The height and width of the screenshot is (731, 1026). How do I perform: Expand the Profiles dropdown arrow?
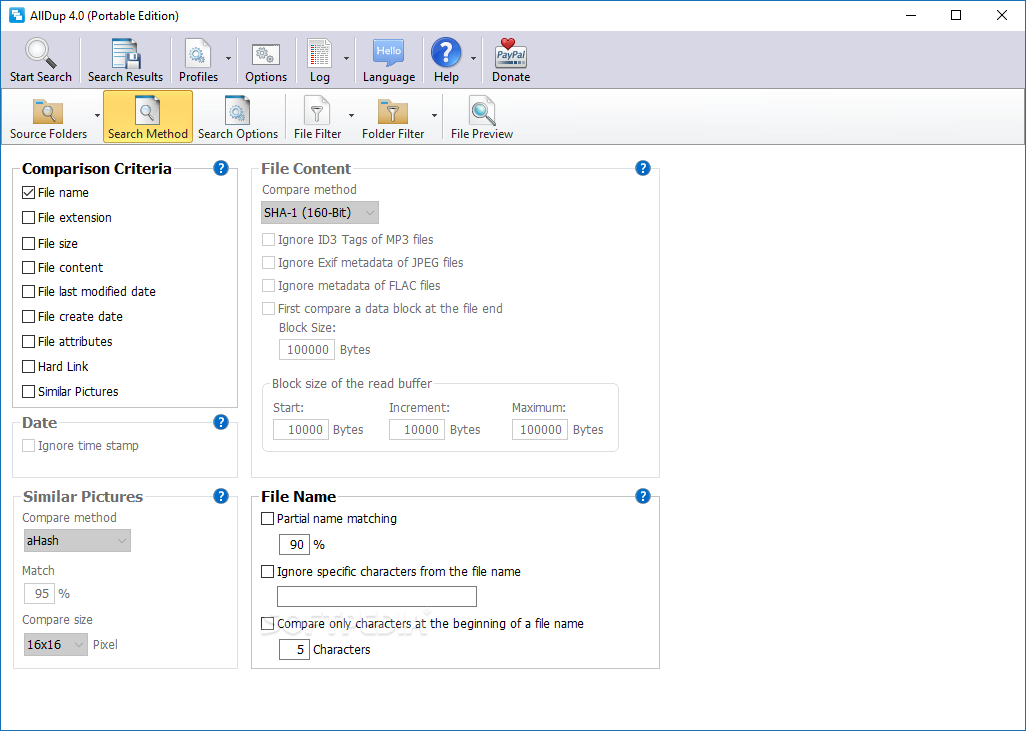coord(228,58)
